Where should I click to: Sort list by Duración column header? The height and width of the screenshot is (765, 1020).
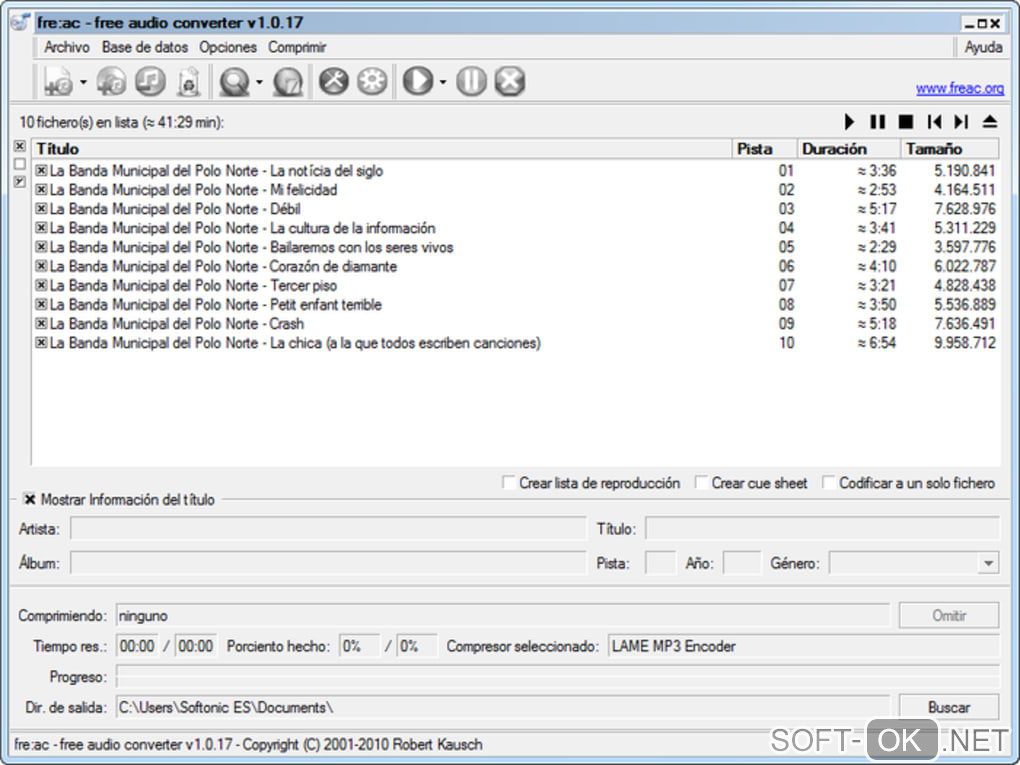pyautogui.click(x=849, y=149)
